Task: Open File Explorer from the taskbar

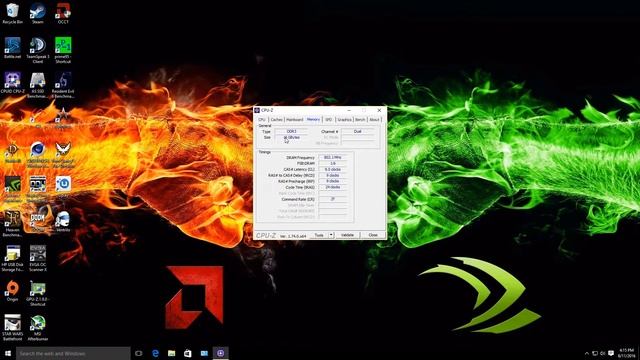Action: click(x=171, y=353)
